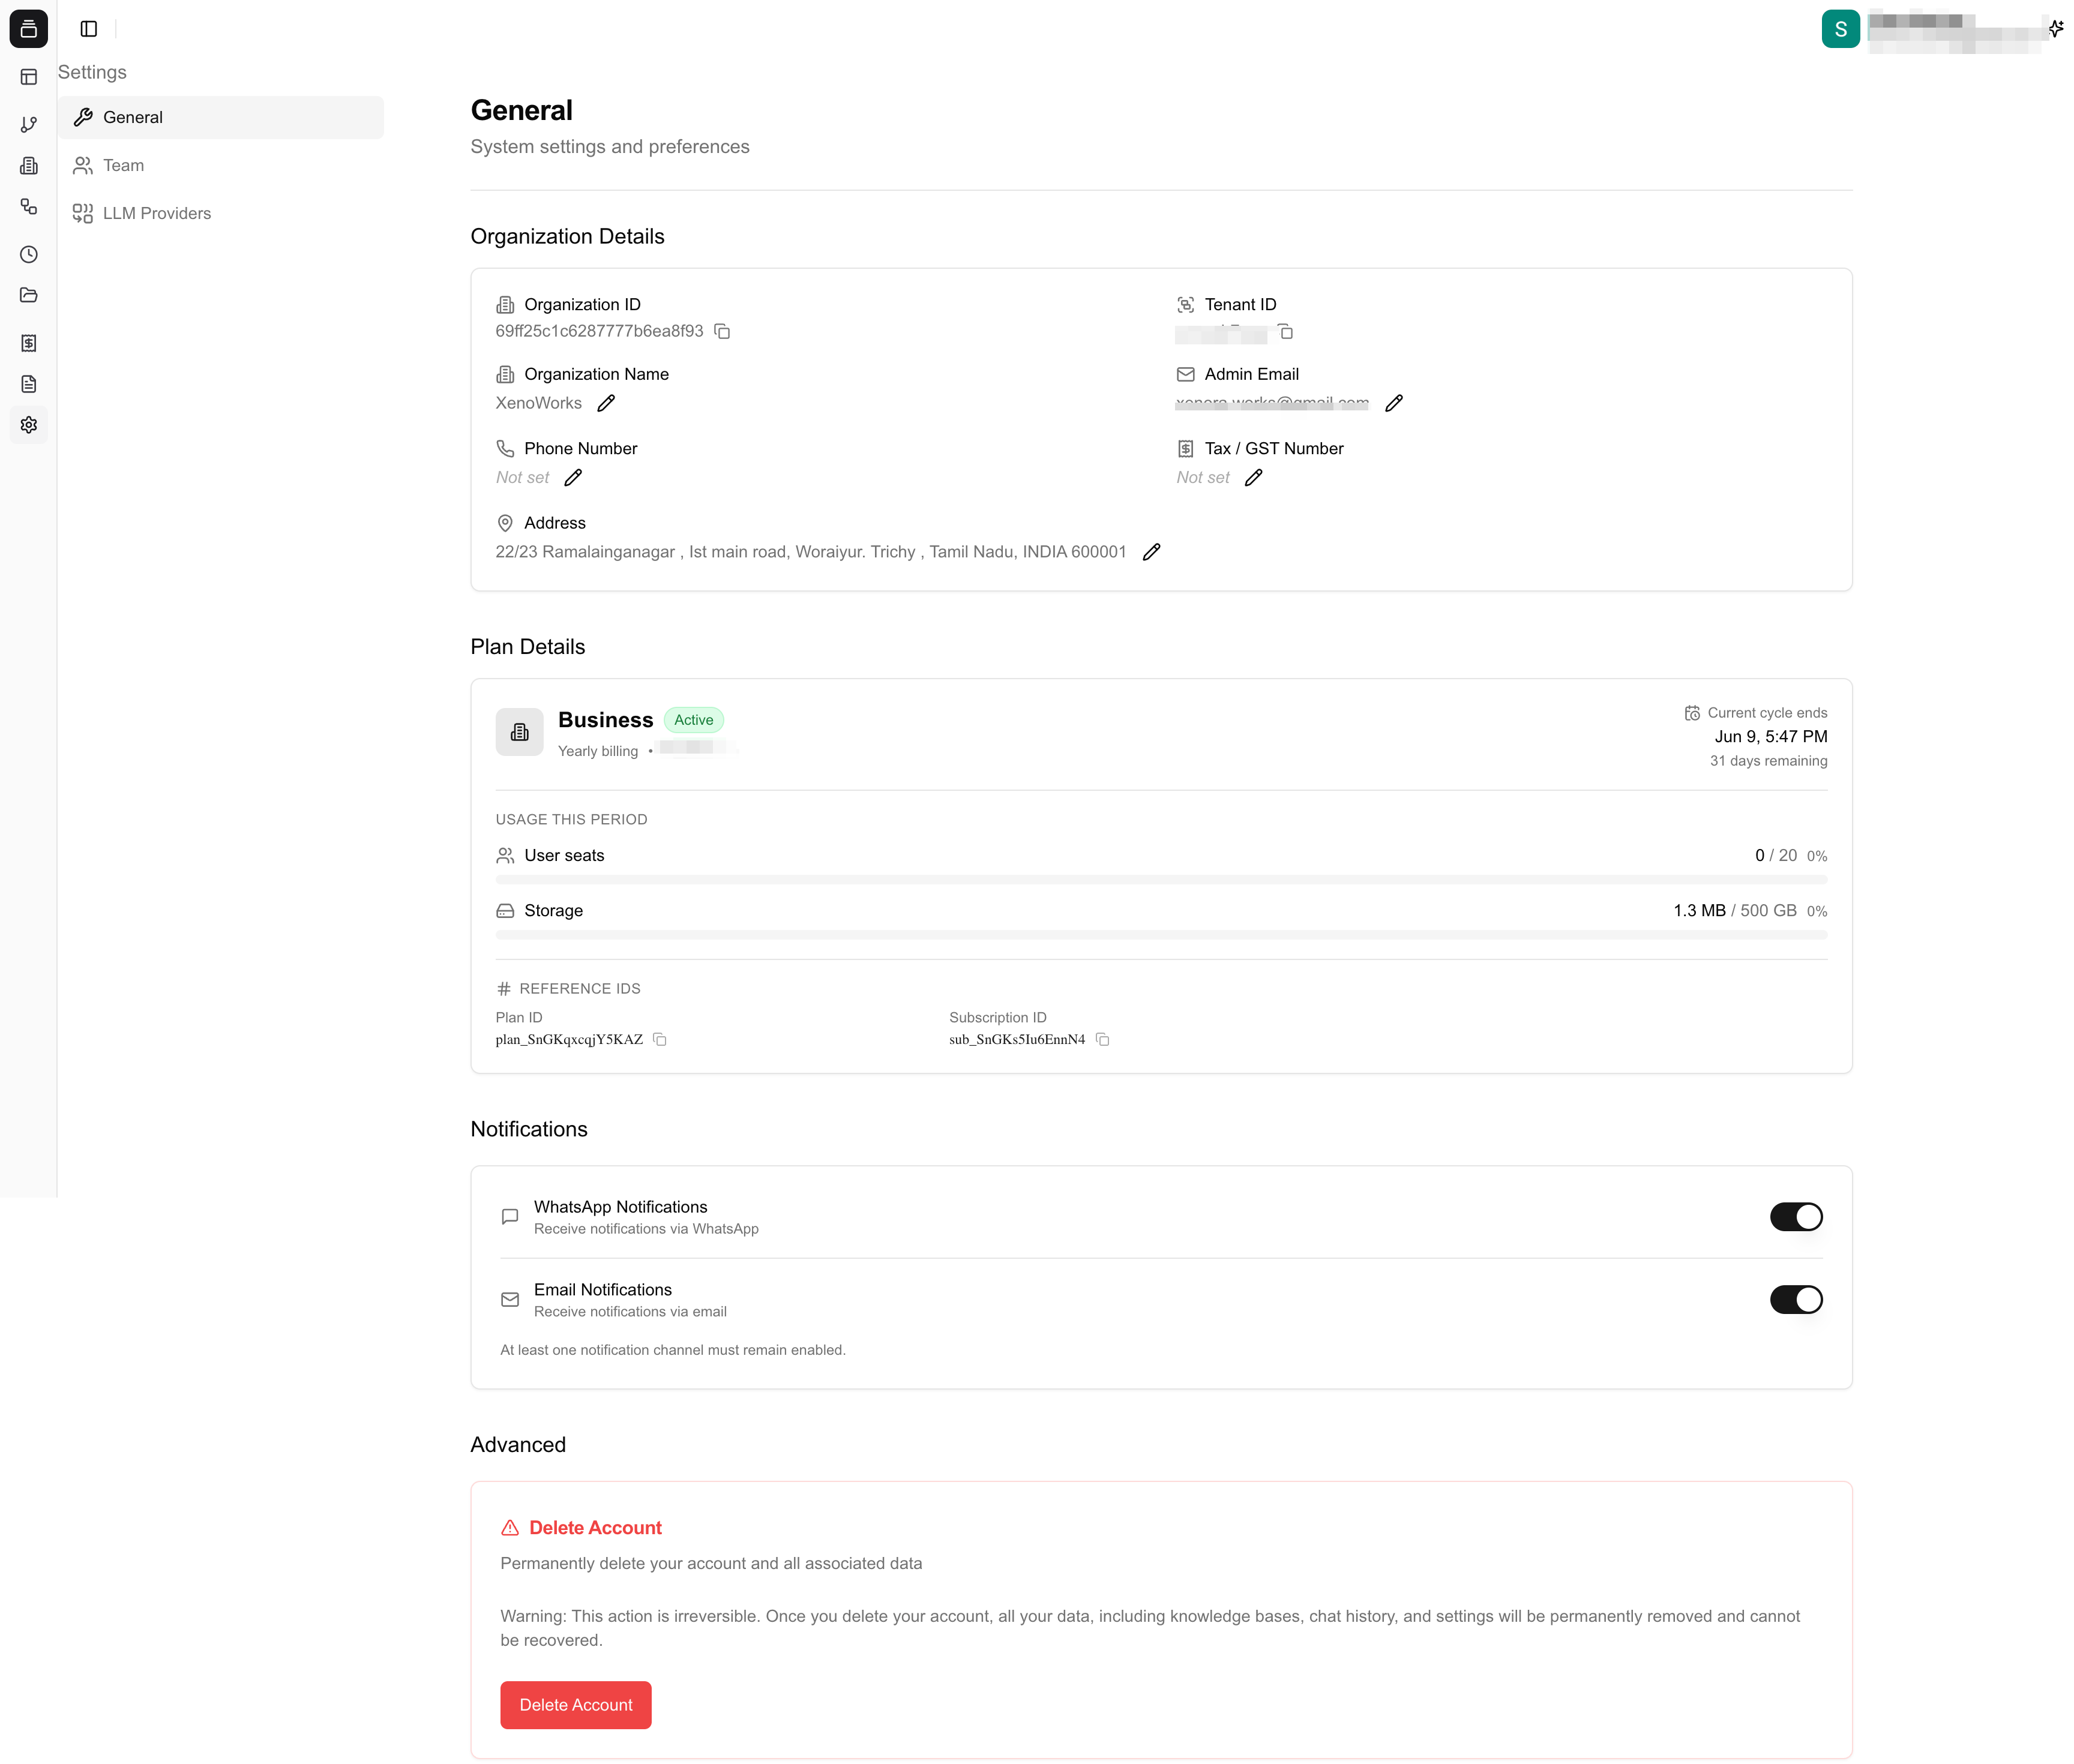Click the 1.3 MB storage value
The height and width of the screenshot is (1764, 2074).
[1699, 911]
